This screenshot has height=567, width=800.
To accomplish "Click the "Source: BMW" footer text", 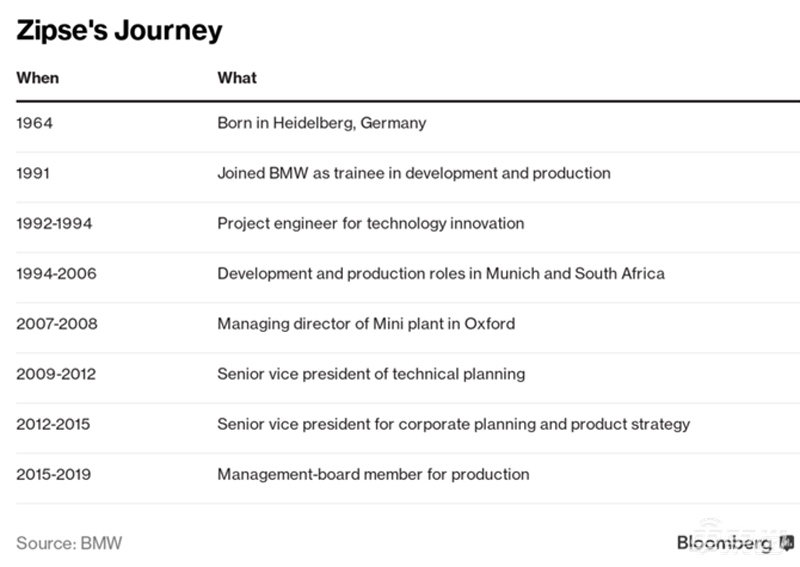I will [x=68, y=543].
